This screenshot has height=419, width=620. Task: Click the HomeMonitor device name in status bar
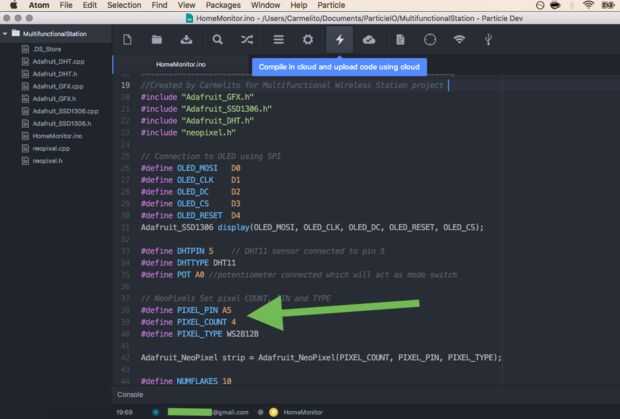click(x=303, y=412)
